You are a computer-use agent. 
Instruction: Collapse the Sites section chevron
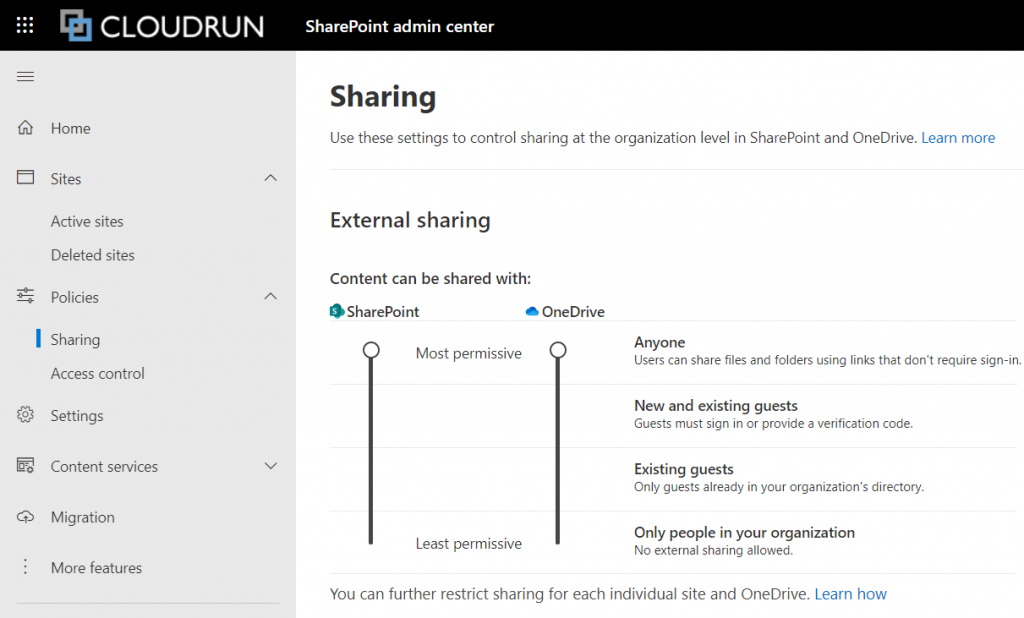pyautogui.click(x=270, y=178)
